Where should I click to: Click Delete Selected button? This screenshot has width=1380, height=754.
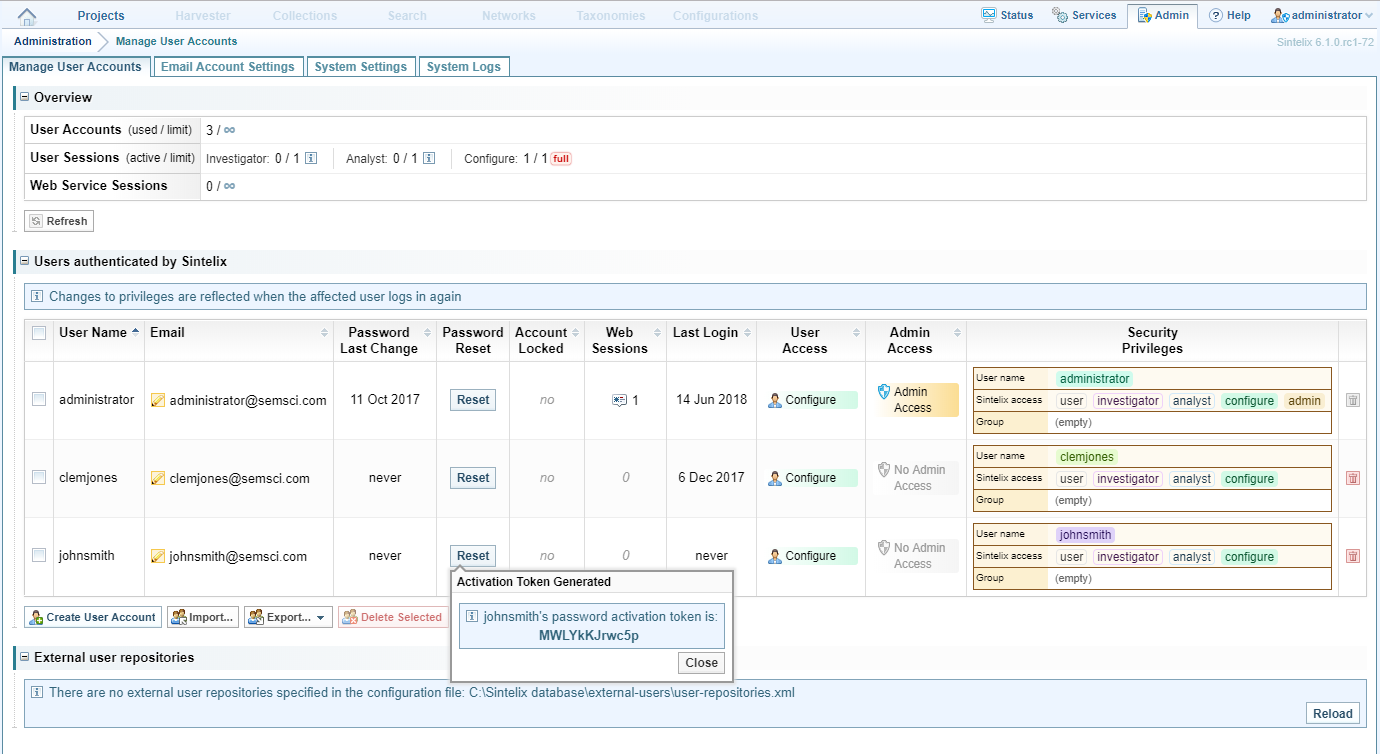pos(393,617)
